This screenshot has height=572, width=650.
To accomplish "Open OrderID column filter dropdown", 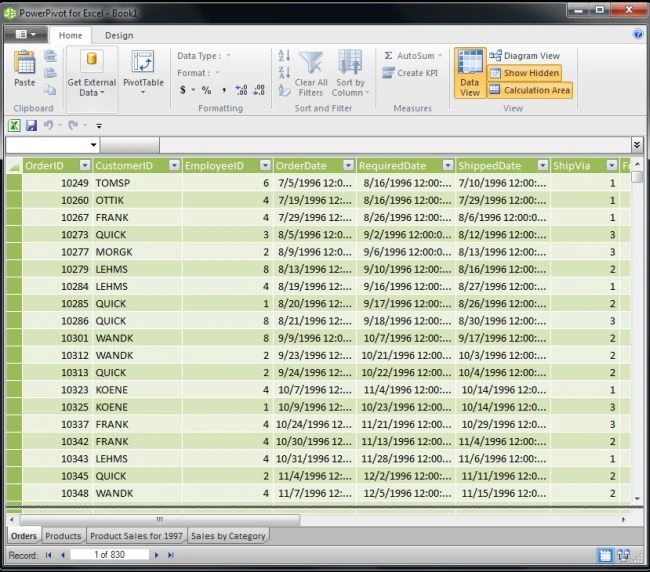I will [85, 166].
